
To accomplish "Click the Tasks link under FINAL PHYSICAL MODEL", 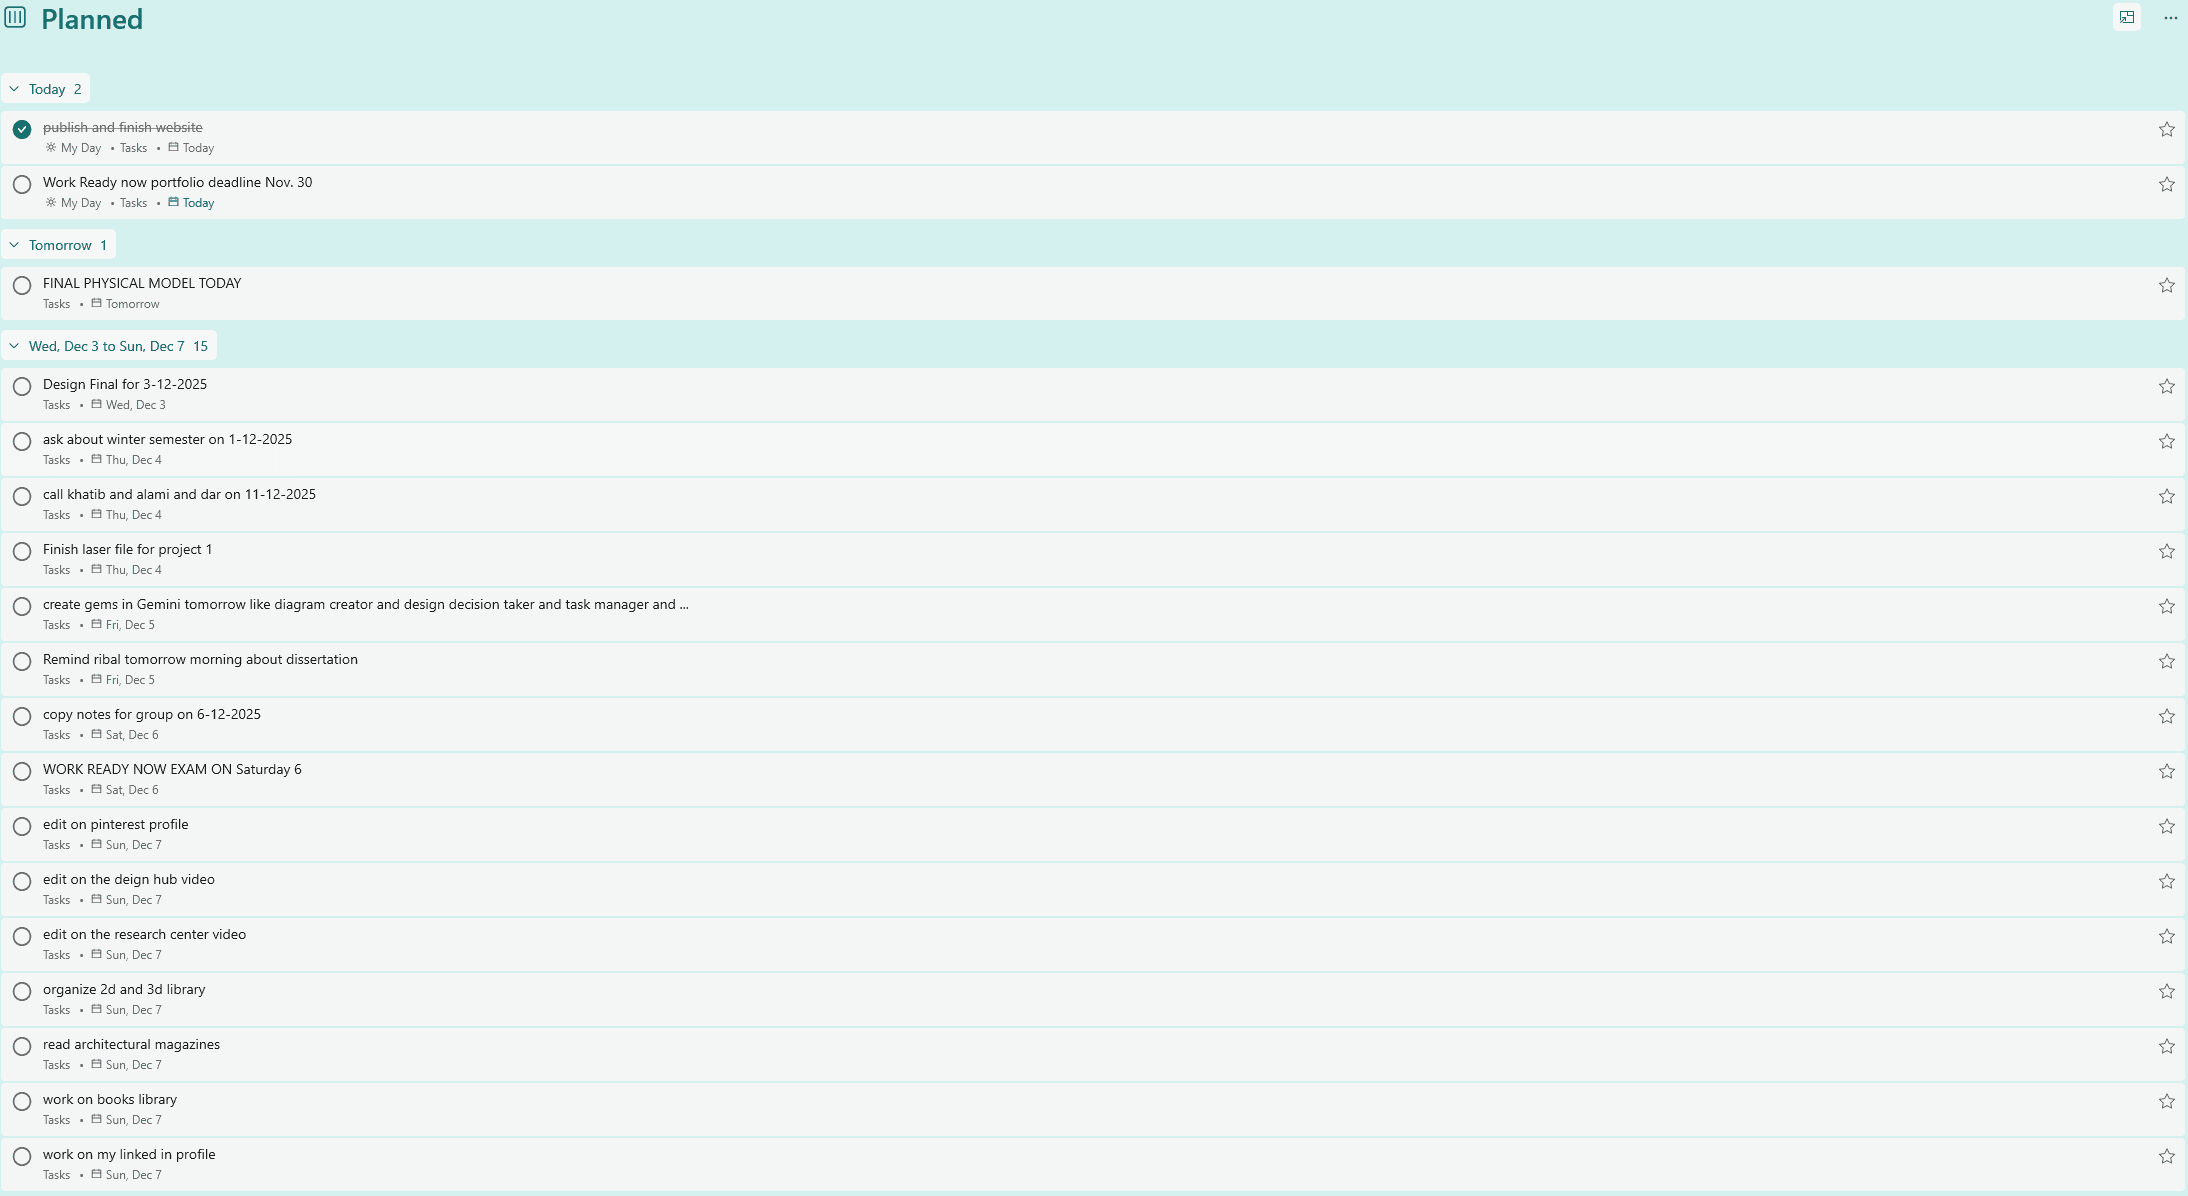I will [x=57, y=304].
